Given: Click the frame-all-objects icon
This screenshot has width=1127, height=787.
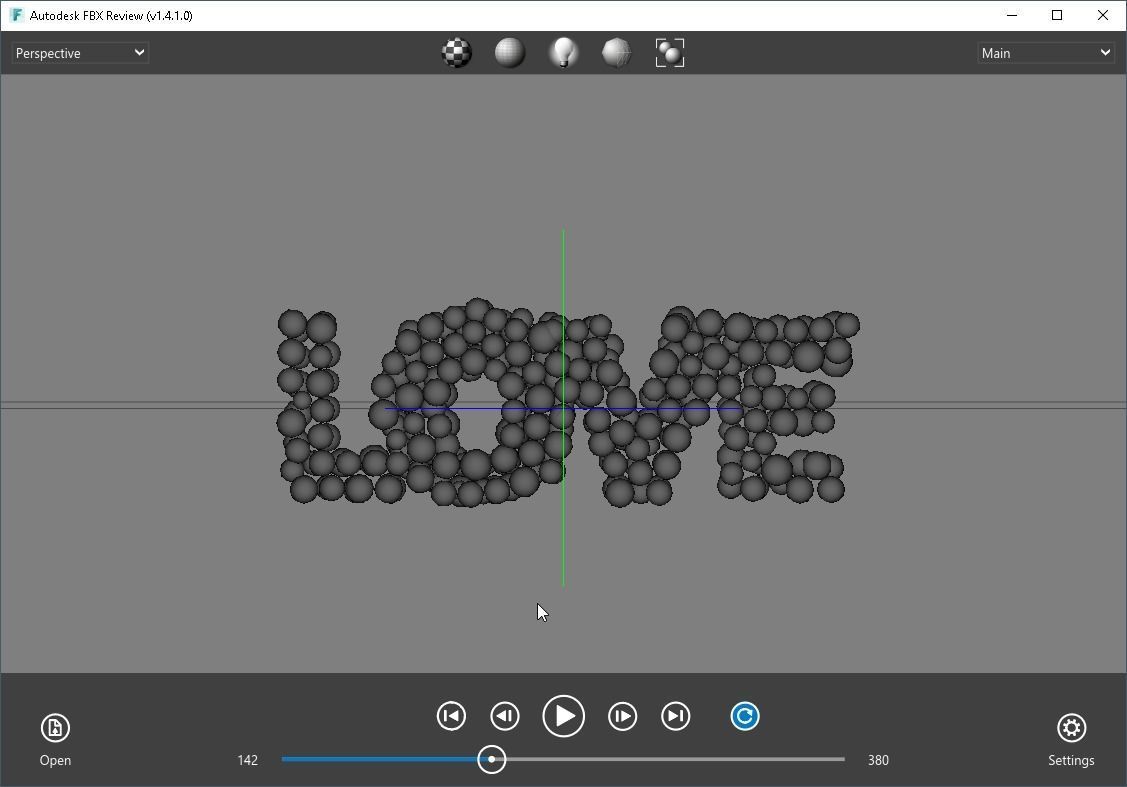Looking at the screenshot, I should (x=670, y=52).
